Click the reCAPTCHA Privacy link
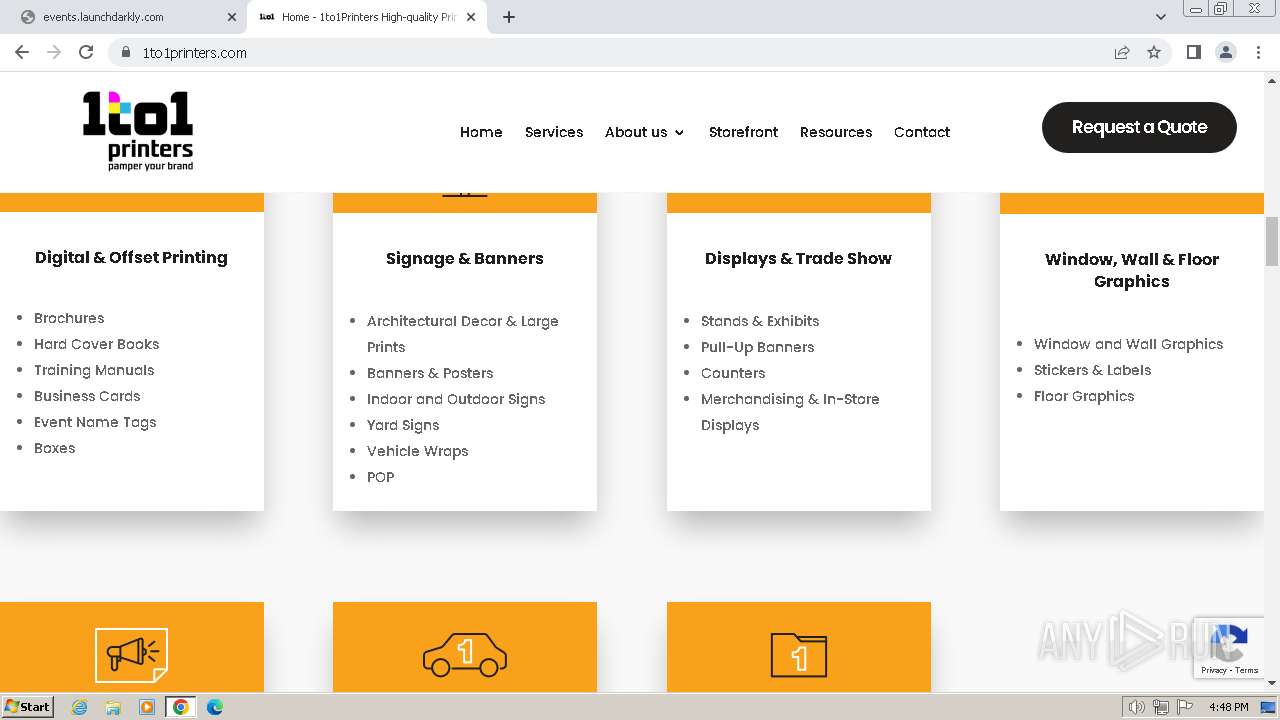Image resolution: width=1280 pixels, height=720 pixels. [1214, 670]
